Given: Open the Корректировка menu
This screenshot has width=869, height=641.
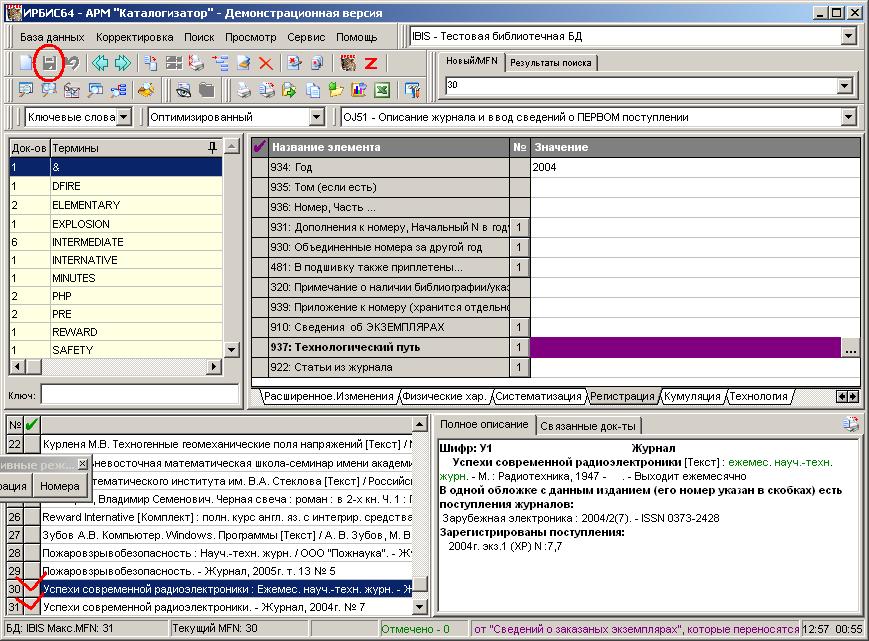Looking at the screenshot, I should (x=135, y=37).
